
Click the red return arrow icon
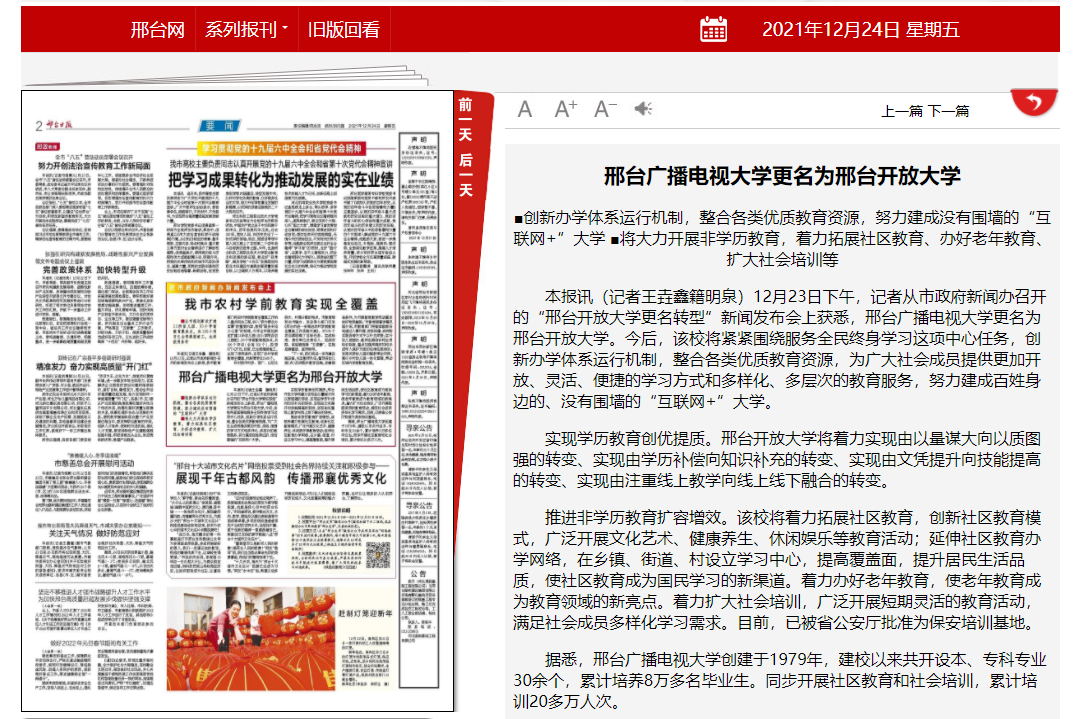tap(1034, 102)
